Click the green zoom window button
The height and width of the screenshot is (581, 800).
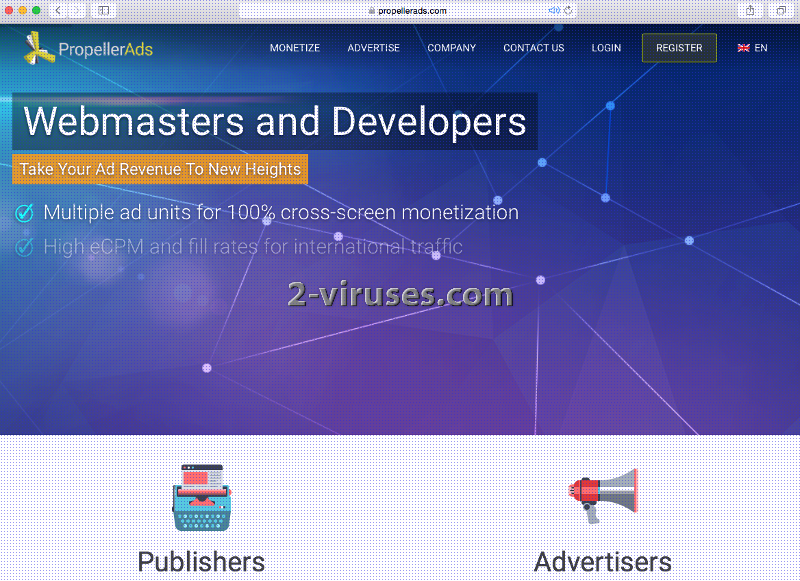click(36, 10)
